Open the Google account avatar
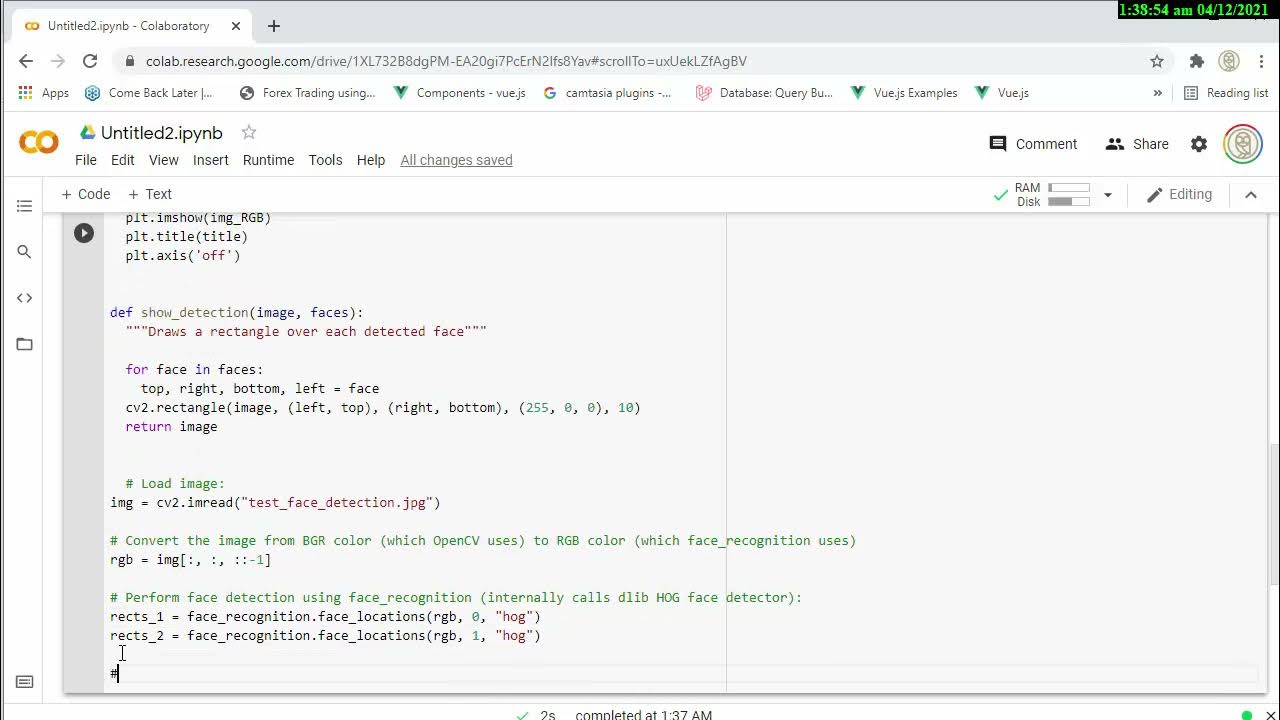 [1243, 144]
